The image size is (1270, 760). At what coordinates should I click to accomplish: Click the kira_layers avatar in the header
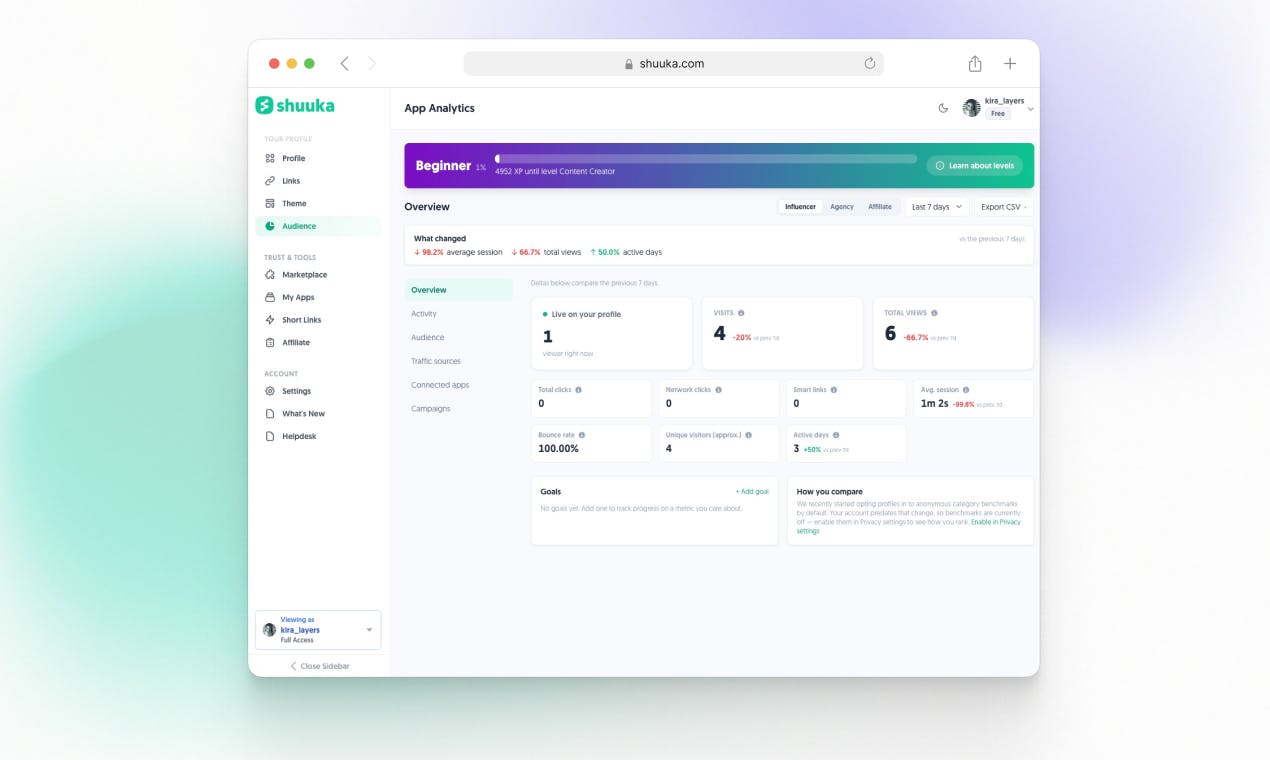tap(971, 108)
